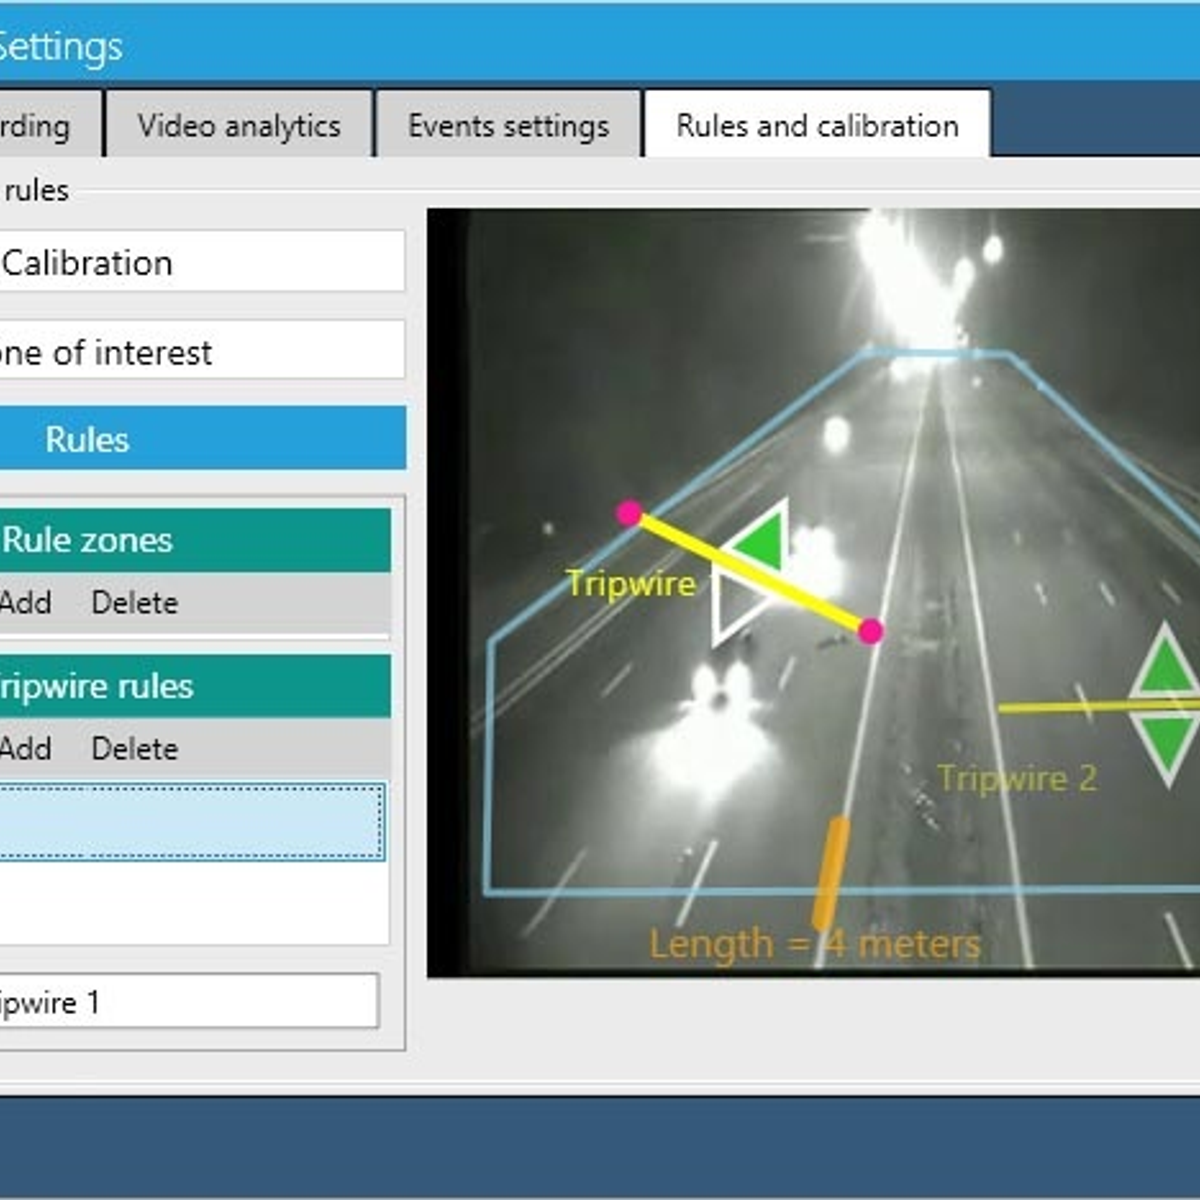Select the highlighted tripwire list row
The width and height of the screenshot is (1200, 1200).
190,822
